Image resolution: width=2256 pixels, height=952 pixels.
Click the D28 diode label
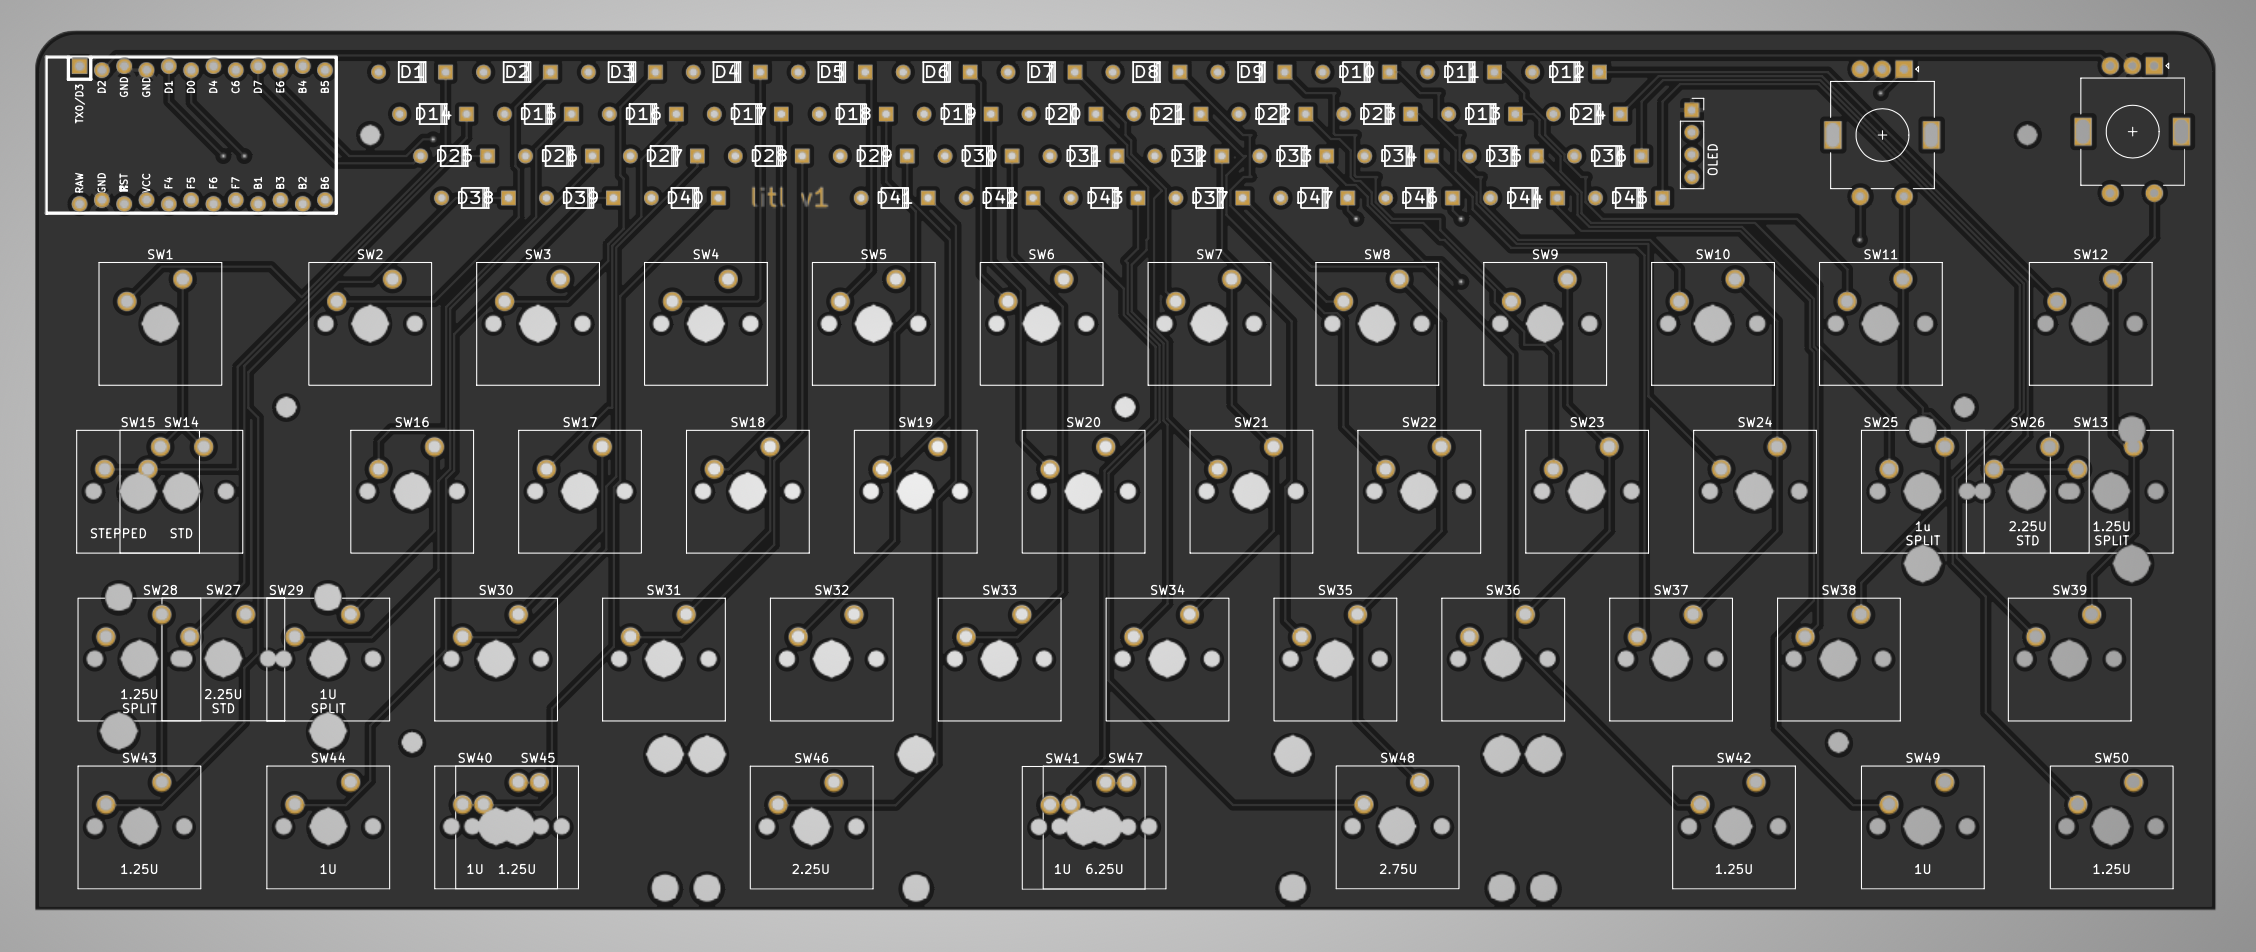768,156
